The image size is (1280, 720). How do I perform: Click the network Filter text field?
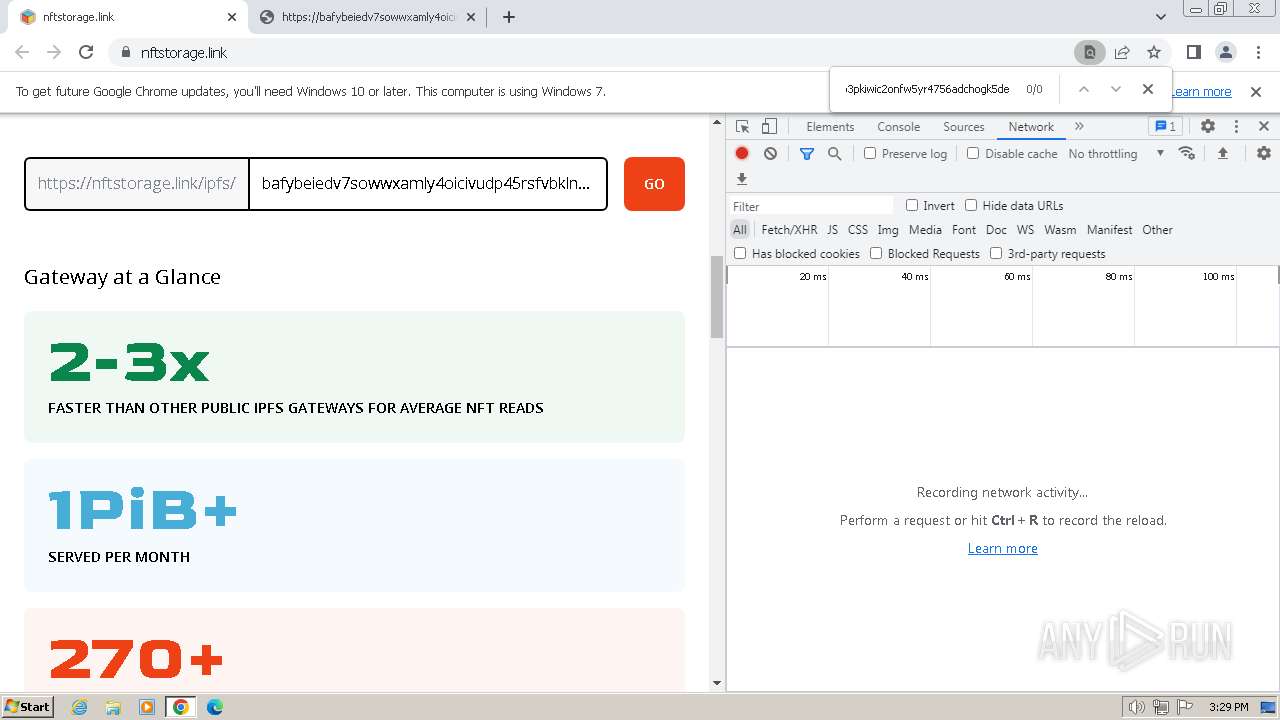811,206
